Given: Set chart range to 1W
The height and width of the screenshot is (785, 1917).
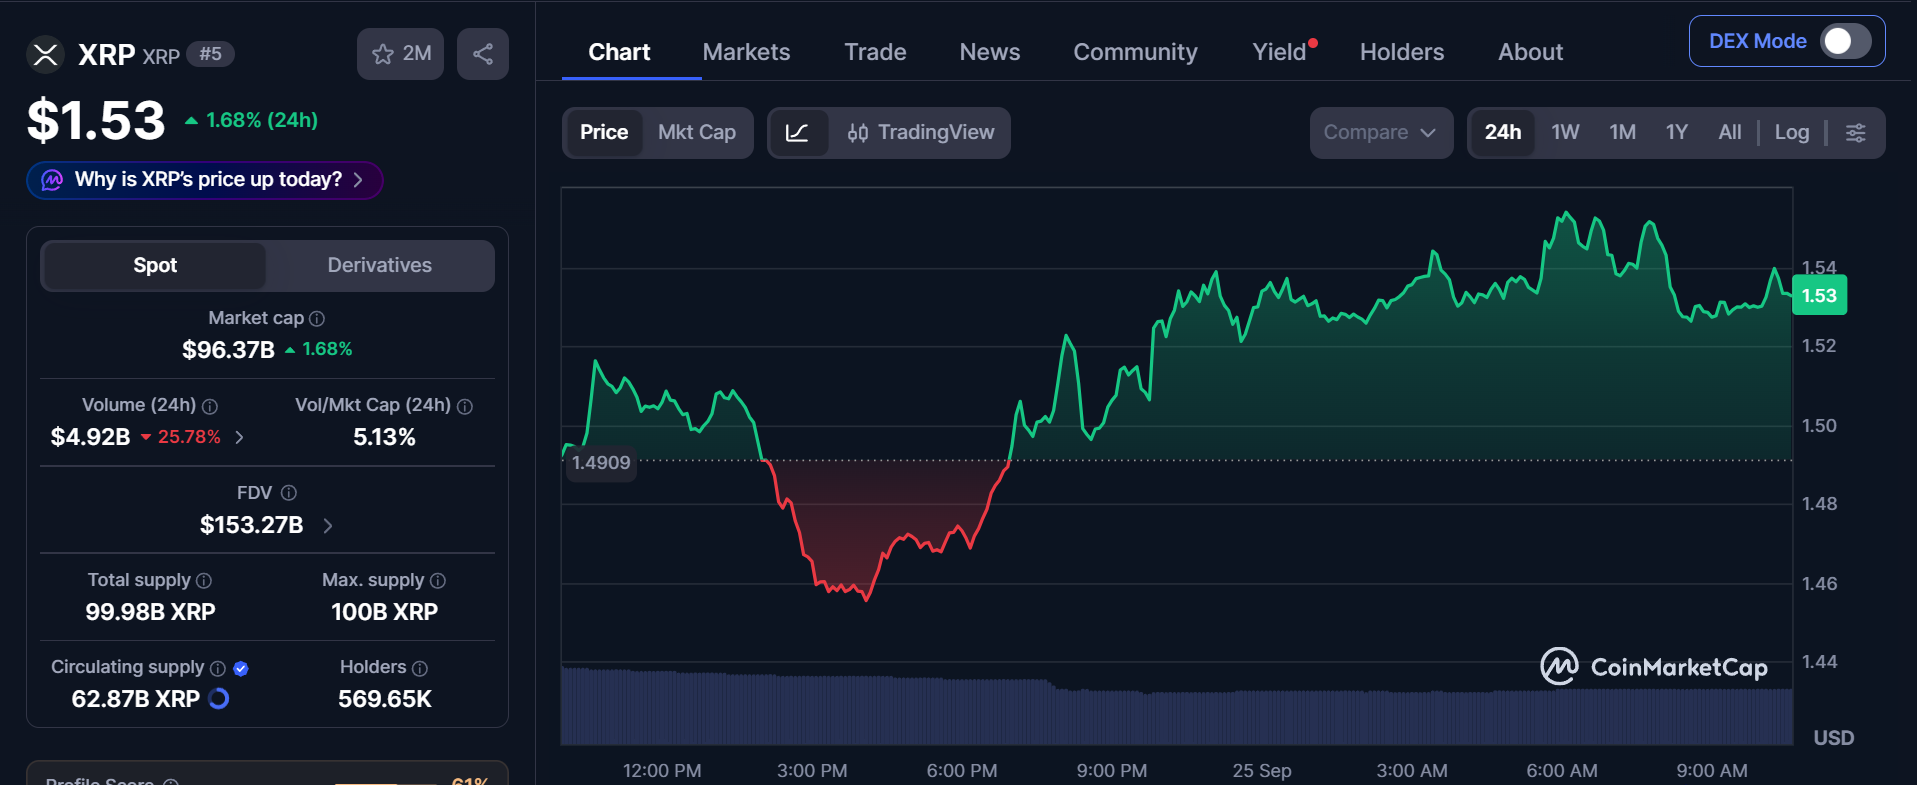Looking at the screenshot, I should coord(1565,133).
